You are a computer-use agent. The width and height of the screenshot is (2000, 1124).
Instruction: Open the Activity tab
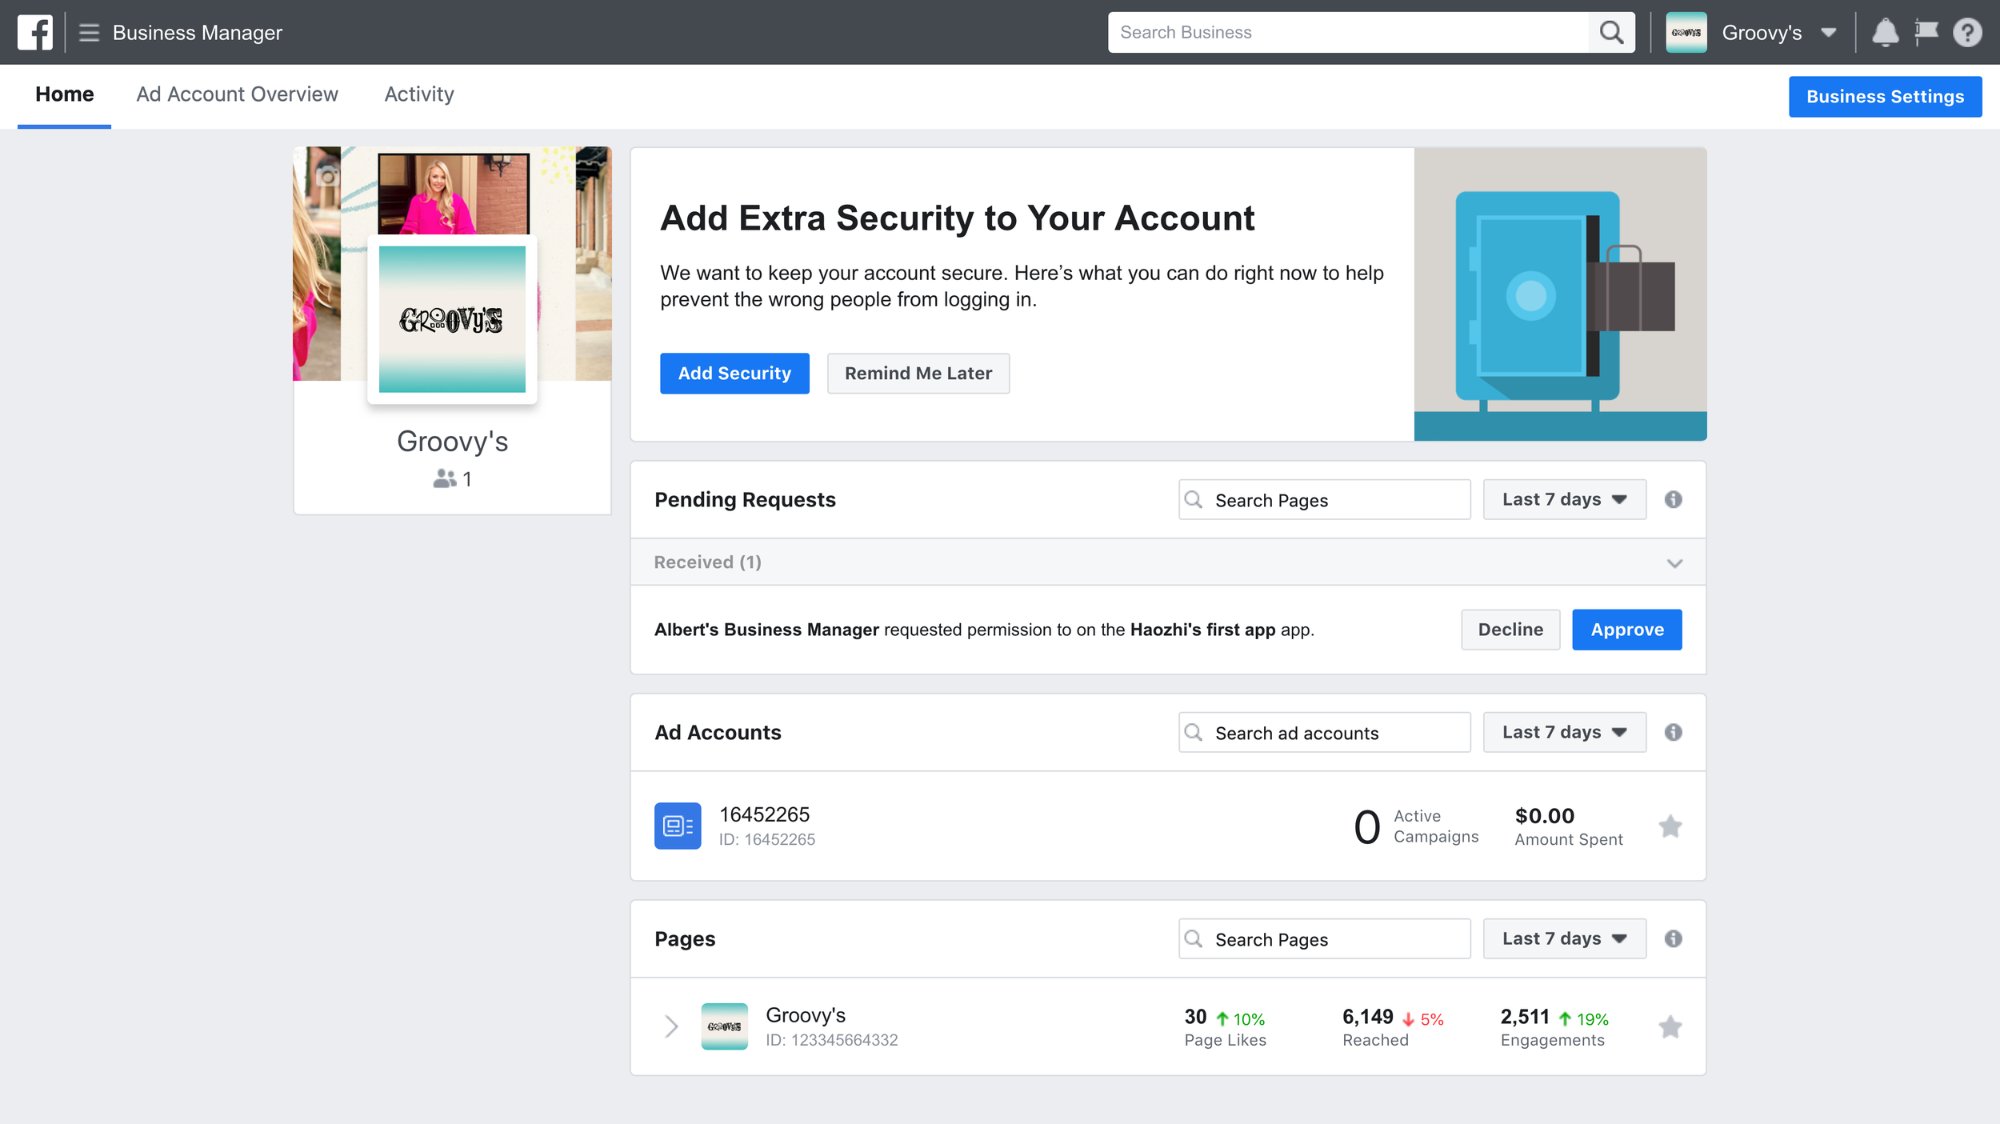[419, 94]
